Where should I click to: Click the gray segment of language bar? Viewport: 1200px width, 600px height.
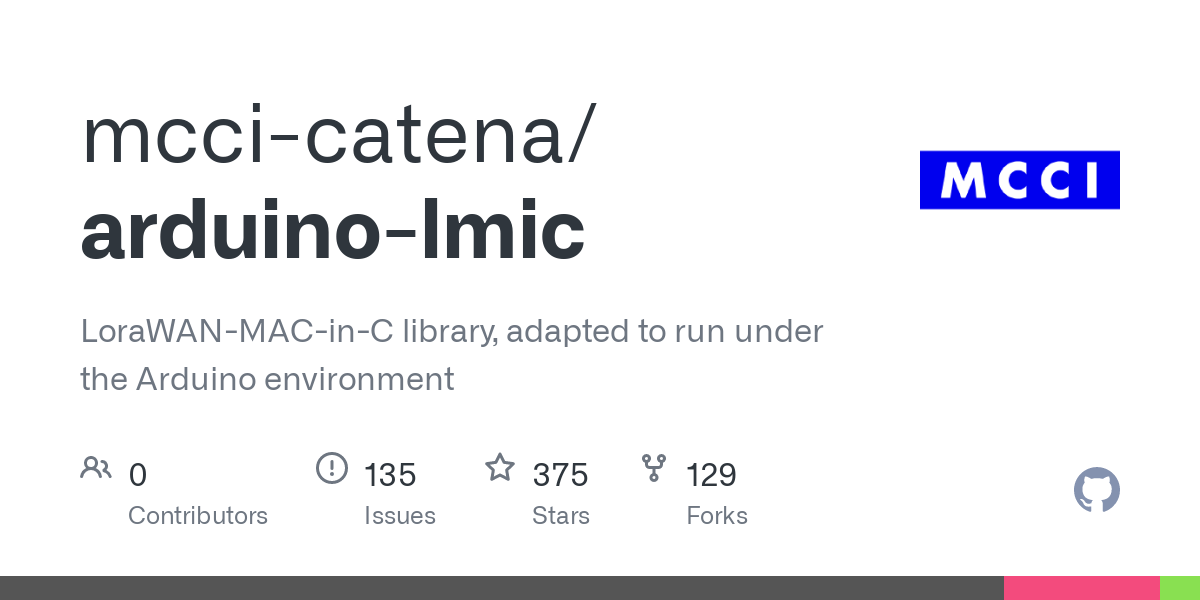(x=500, y=588)
